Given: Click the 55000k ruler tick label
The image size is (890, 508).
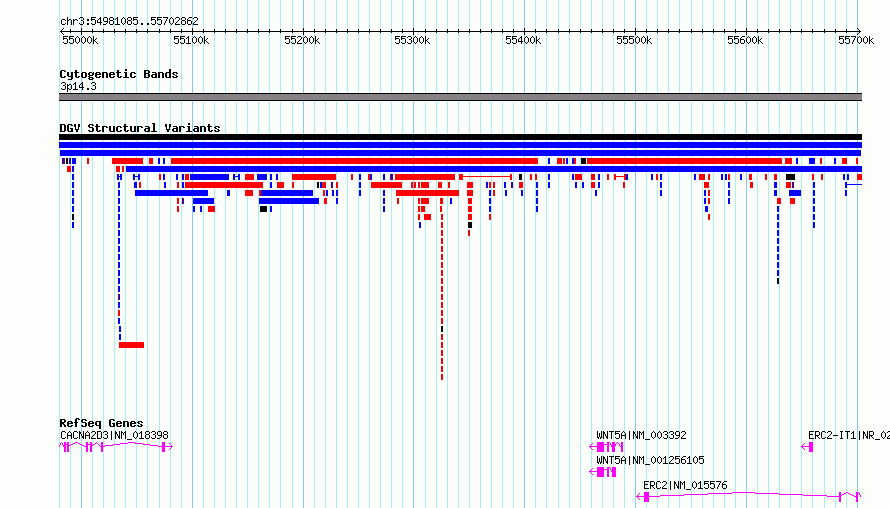Looking at the screenshot, I should tap(80, 40).
